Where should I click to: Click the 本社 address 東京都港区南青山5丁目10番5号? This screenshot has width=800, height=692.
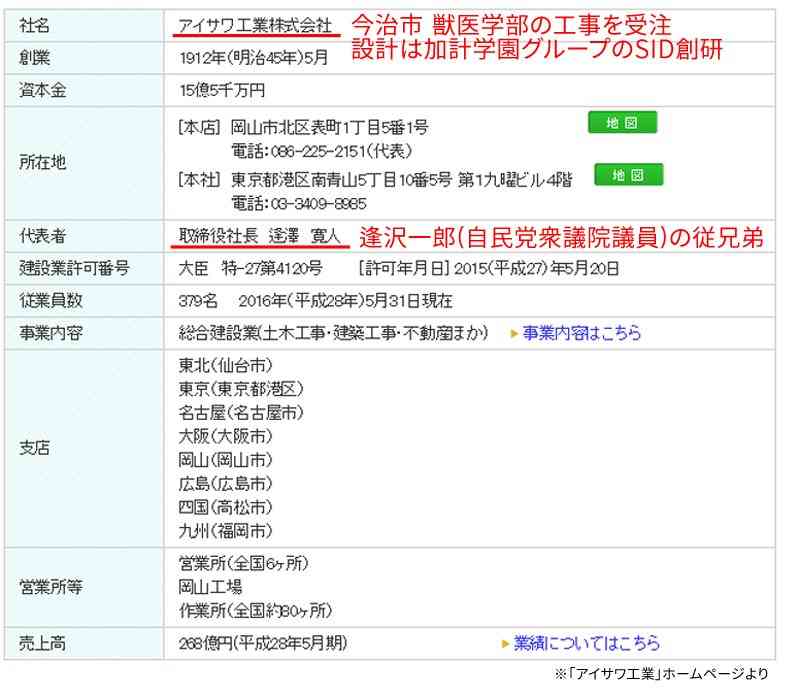click(x=341, y=179)
